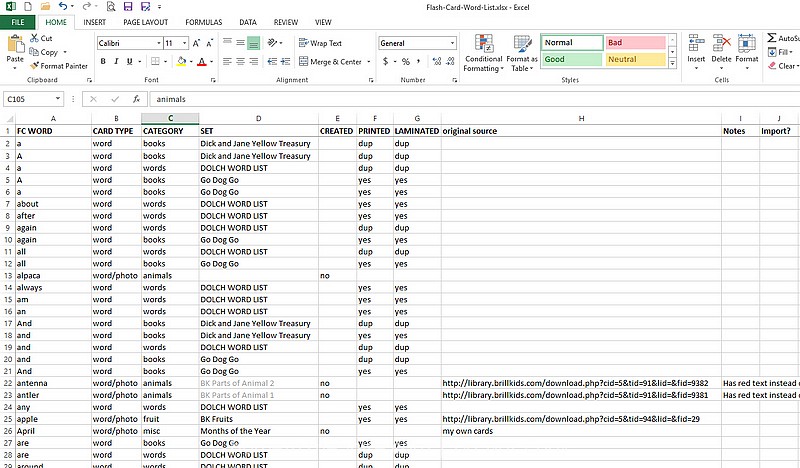Open the FILE tab
800x468 pixels.
click(18, 22)
